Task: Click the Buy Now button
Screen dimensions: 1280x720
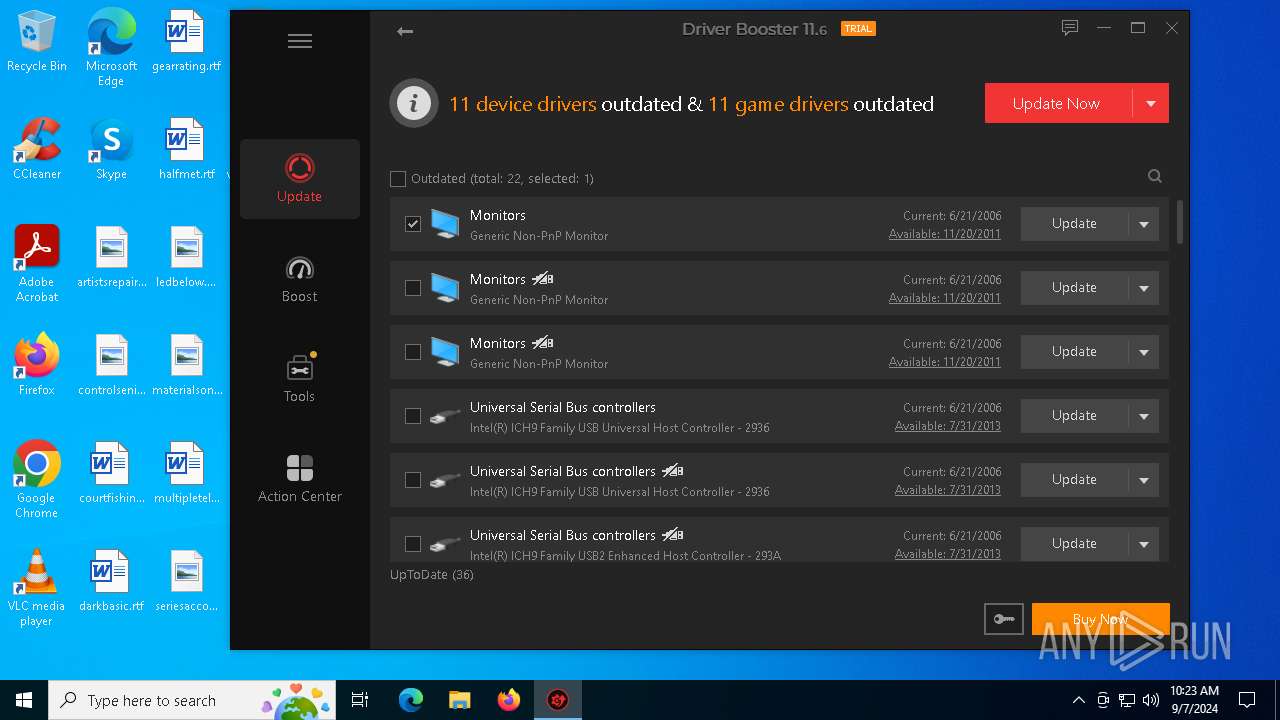Action: [x=1101, y=619]
